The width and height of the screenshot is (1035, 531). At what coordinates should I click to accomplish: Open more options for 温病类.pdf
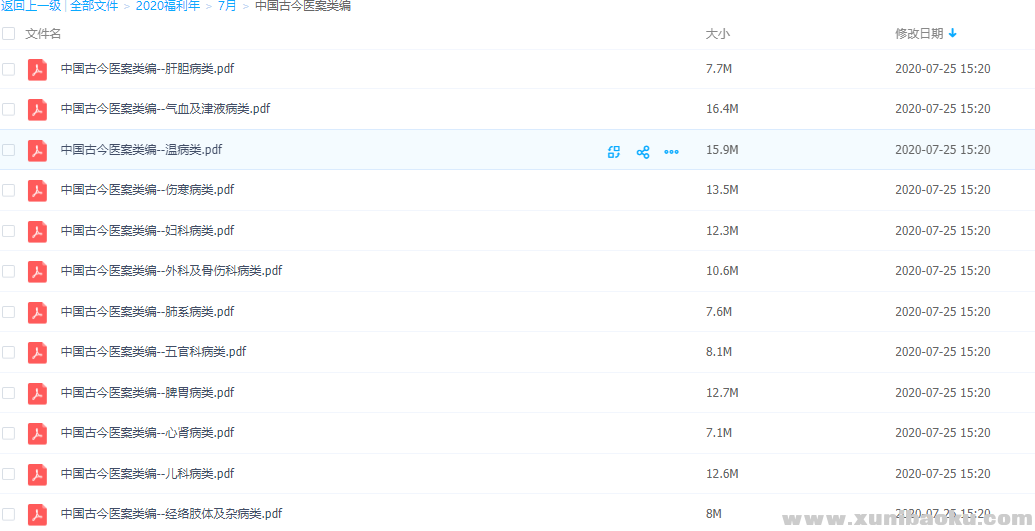671,152
